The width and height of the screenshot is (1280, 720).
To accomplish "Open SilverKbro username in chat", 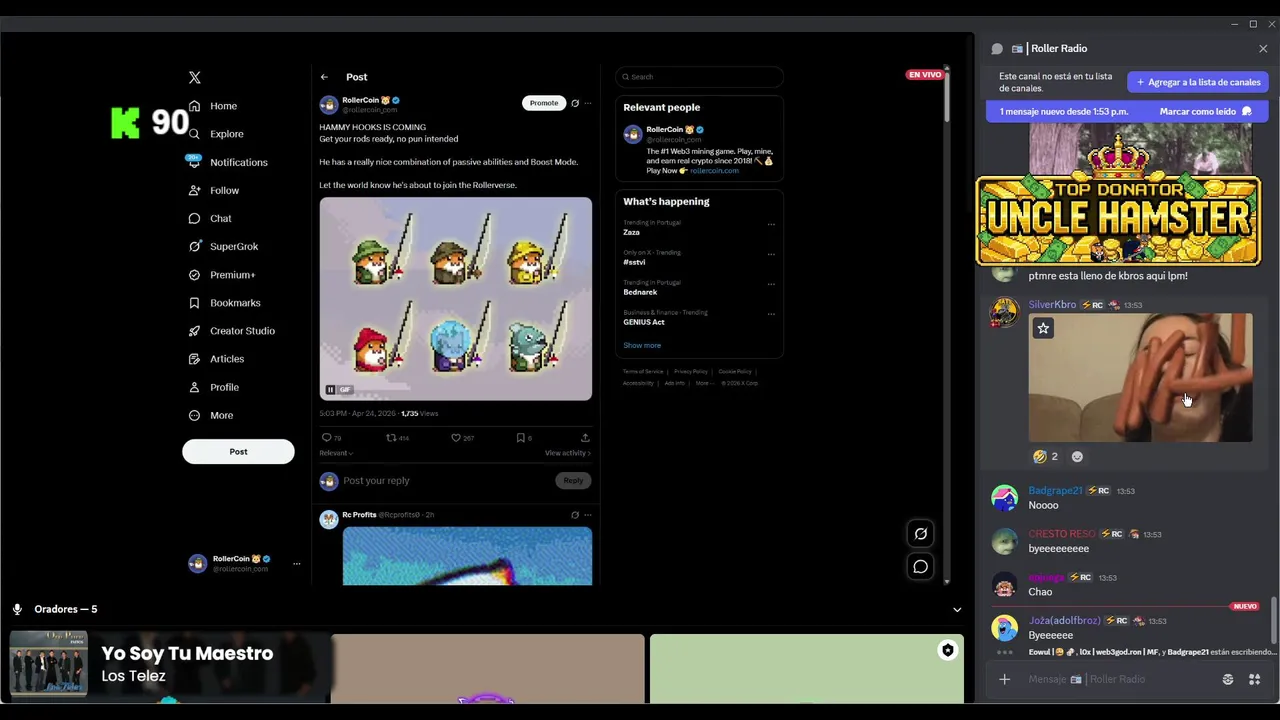I will tap(1052, 305).
